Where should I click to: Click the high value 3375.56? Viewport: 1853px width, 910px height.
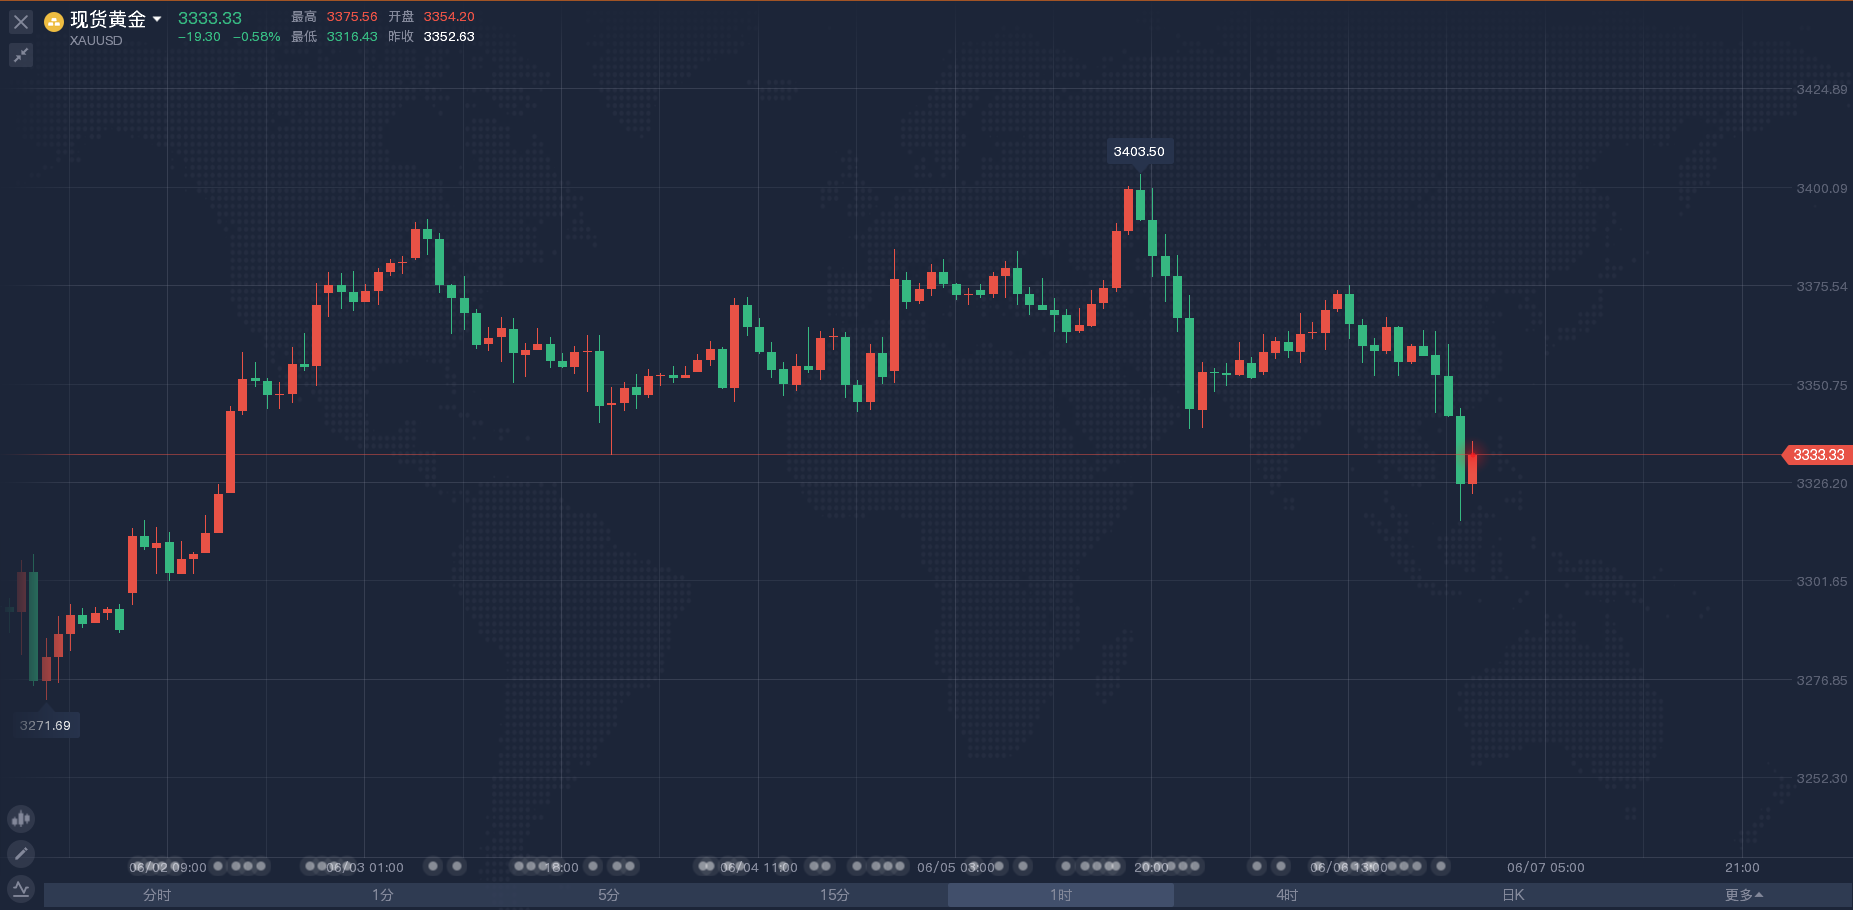[x=352, y=17]
